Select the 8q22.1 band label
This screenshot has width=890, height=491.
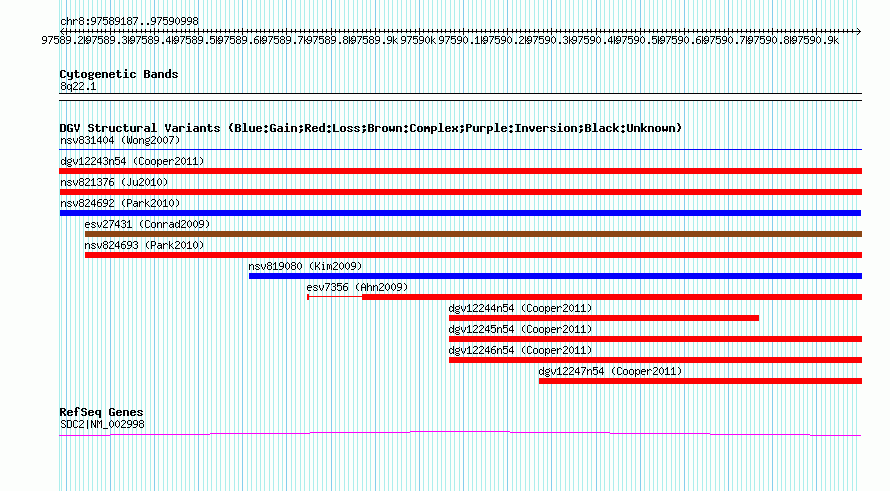click(78, 86)
